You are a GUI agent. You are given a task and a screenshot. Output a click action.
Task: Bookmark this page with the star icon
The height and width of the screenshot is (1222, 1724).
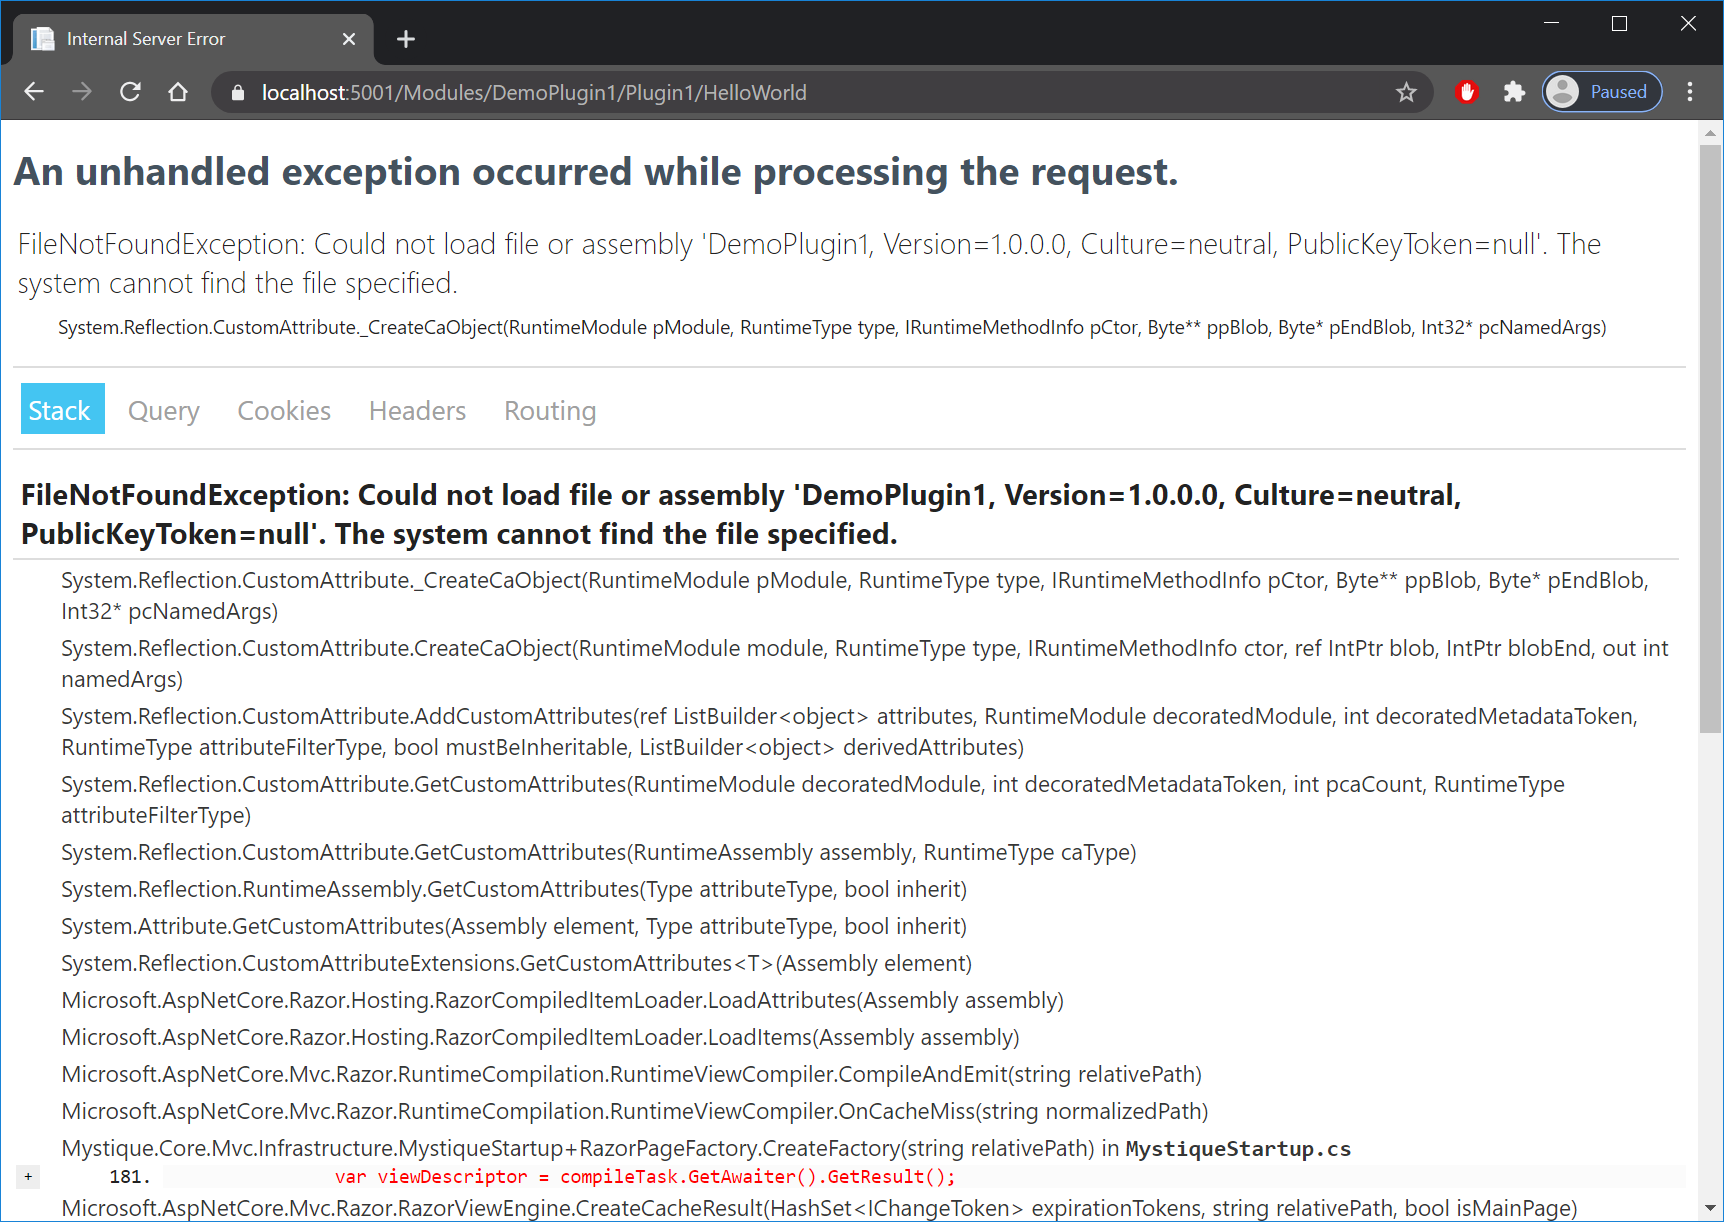[x=1406, y=92]
